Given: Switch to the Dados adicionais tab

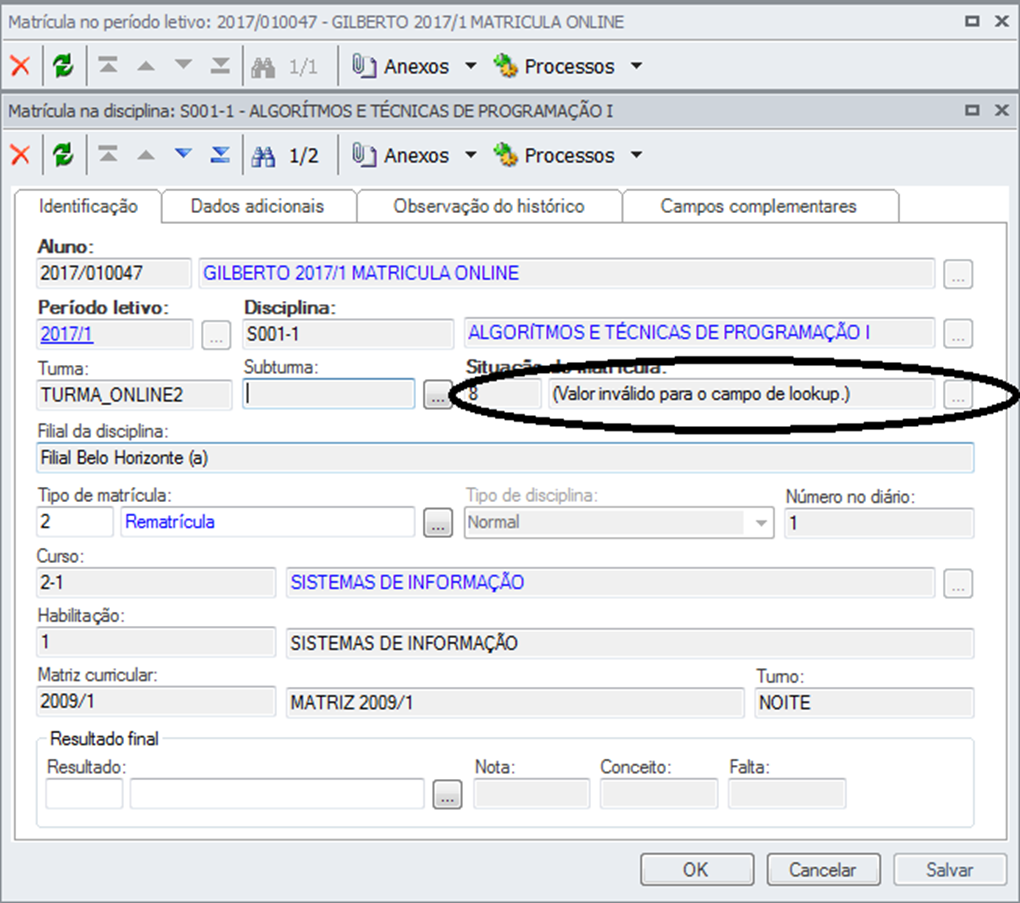Looking at the screenshot, I should (x=258, y=206).
